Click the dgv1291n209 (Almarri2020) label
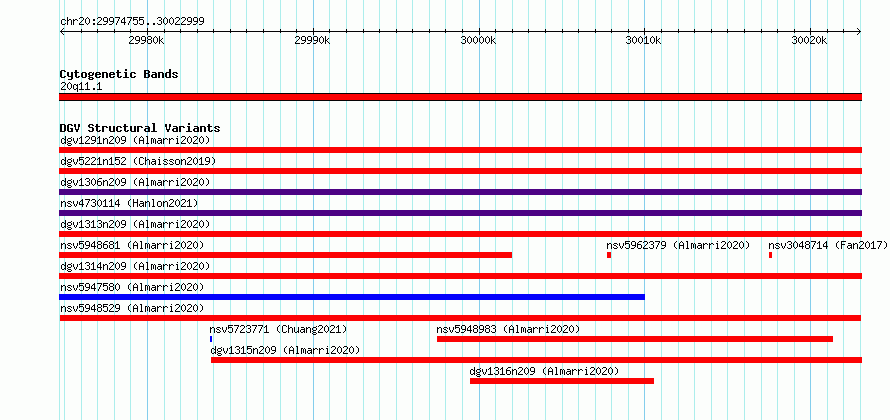890x420 pixels. click(135, 140)
